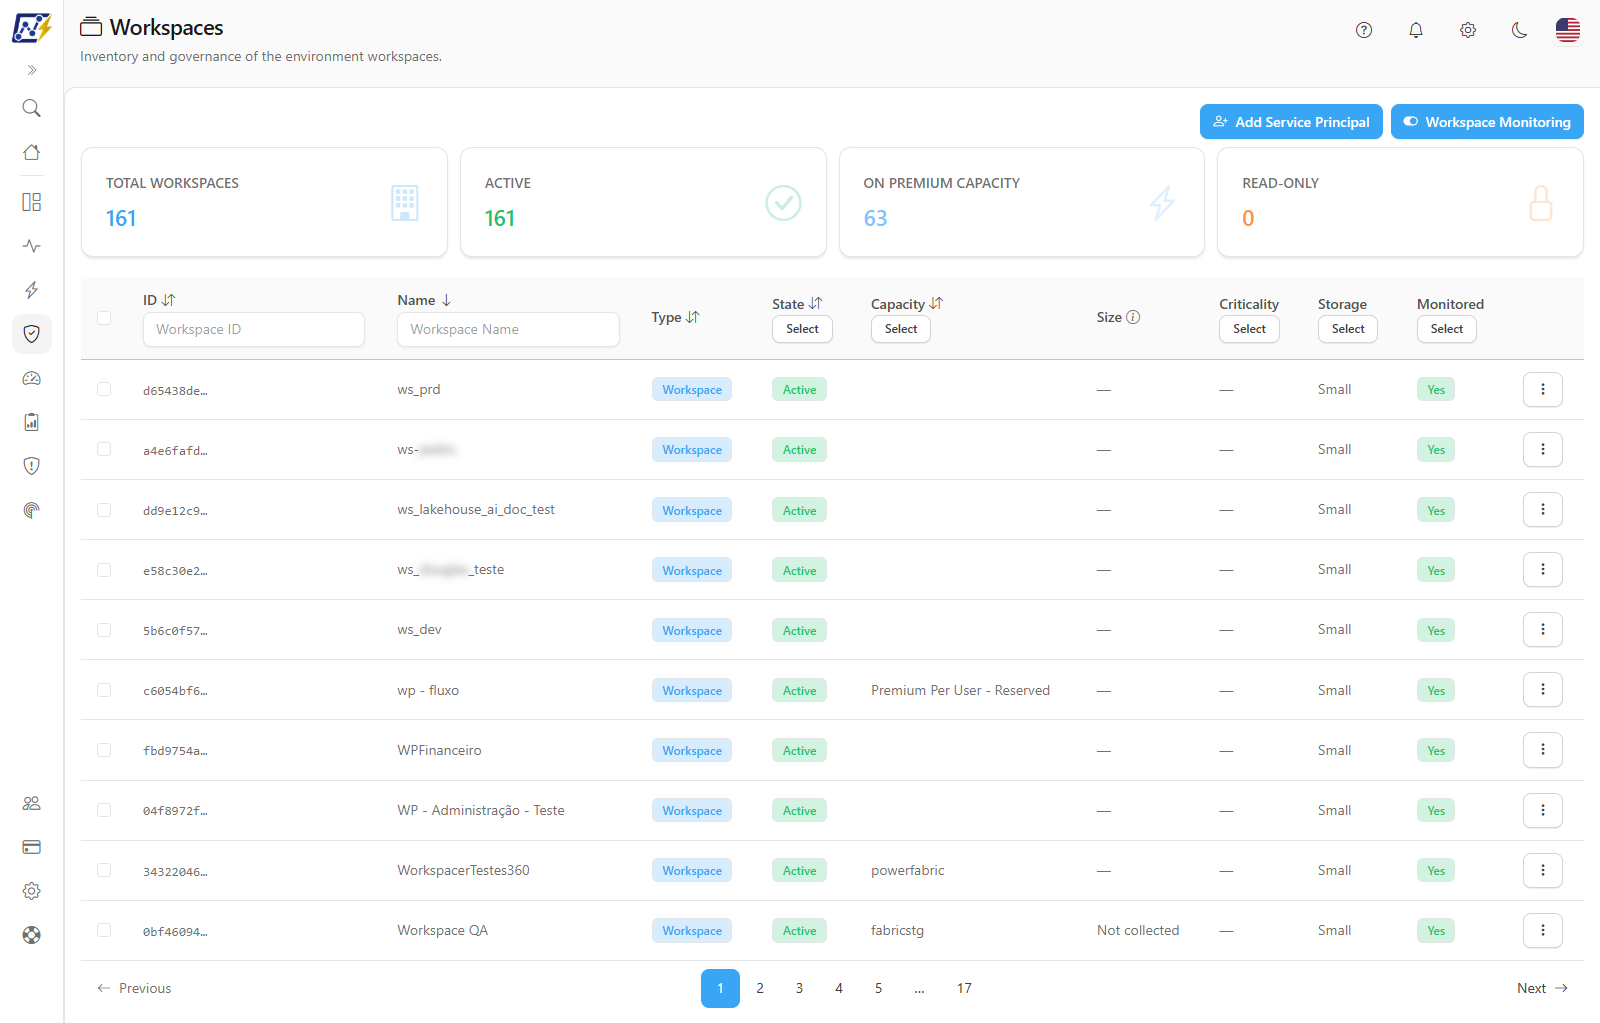Check the box for the Workspace QA row
The height and width of the screenshot is (1023, 1600).
(x=104, y=930)
